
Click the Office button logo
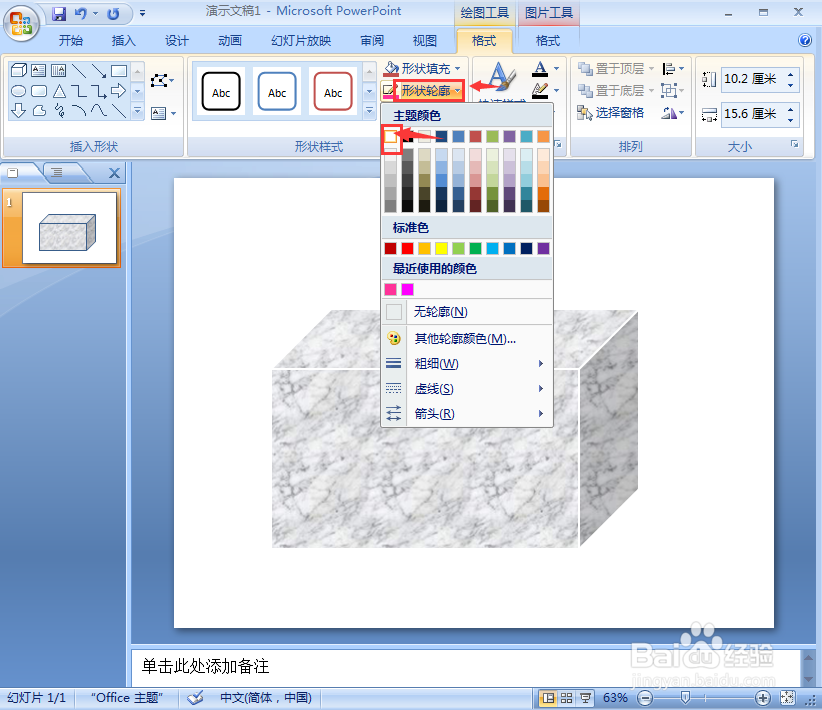click(21, 22)
